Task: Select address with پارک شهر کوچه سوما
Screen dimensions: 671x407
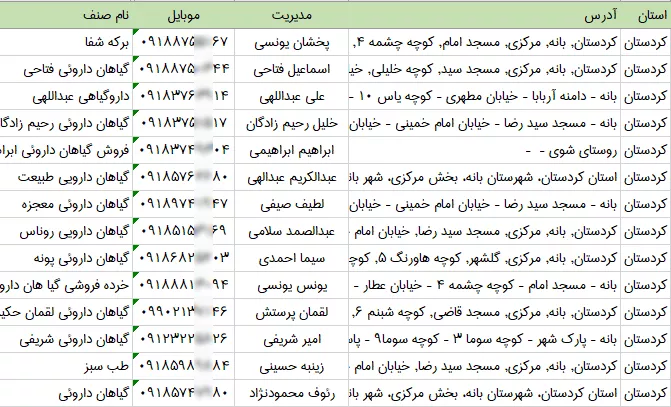Action: pyautogui.click(x=484, y=339)
